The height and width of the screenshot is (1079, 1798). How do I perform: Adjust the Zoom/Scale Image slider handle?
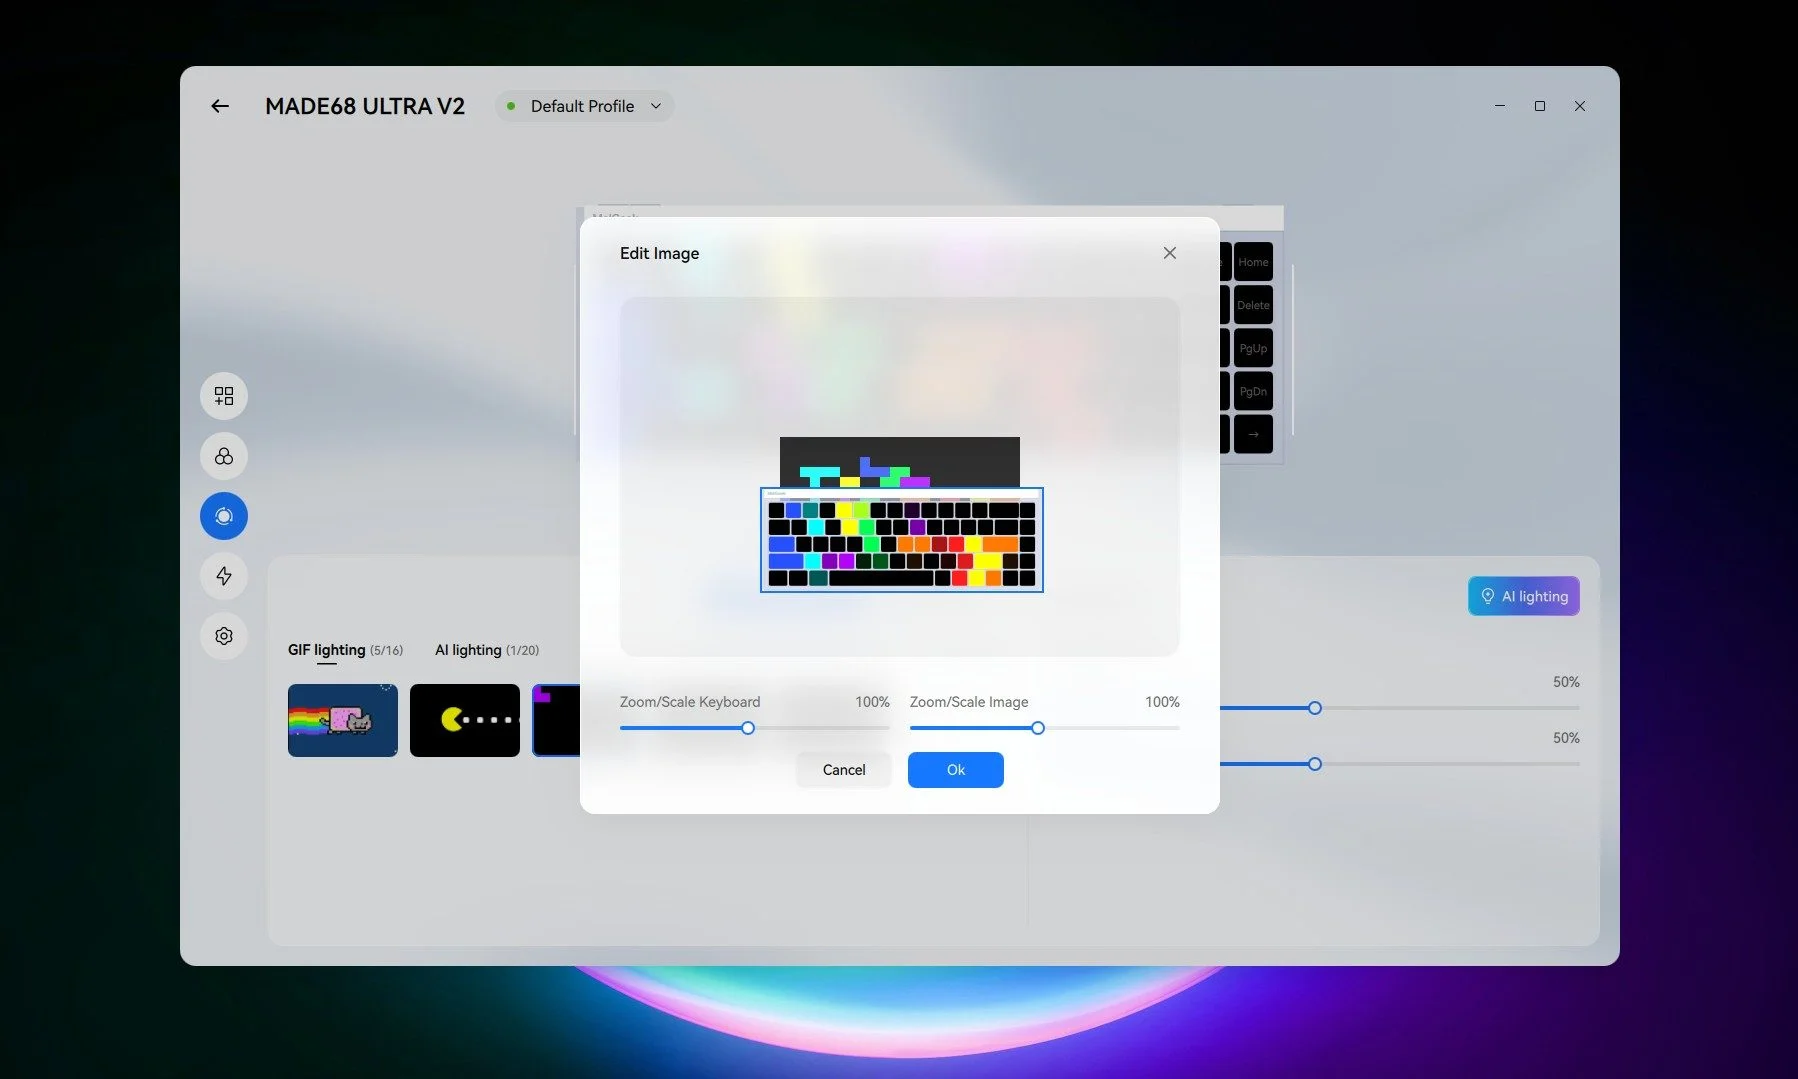1038,728
